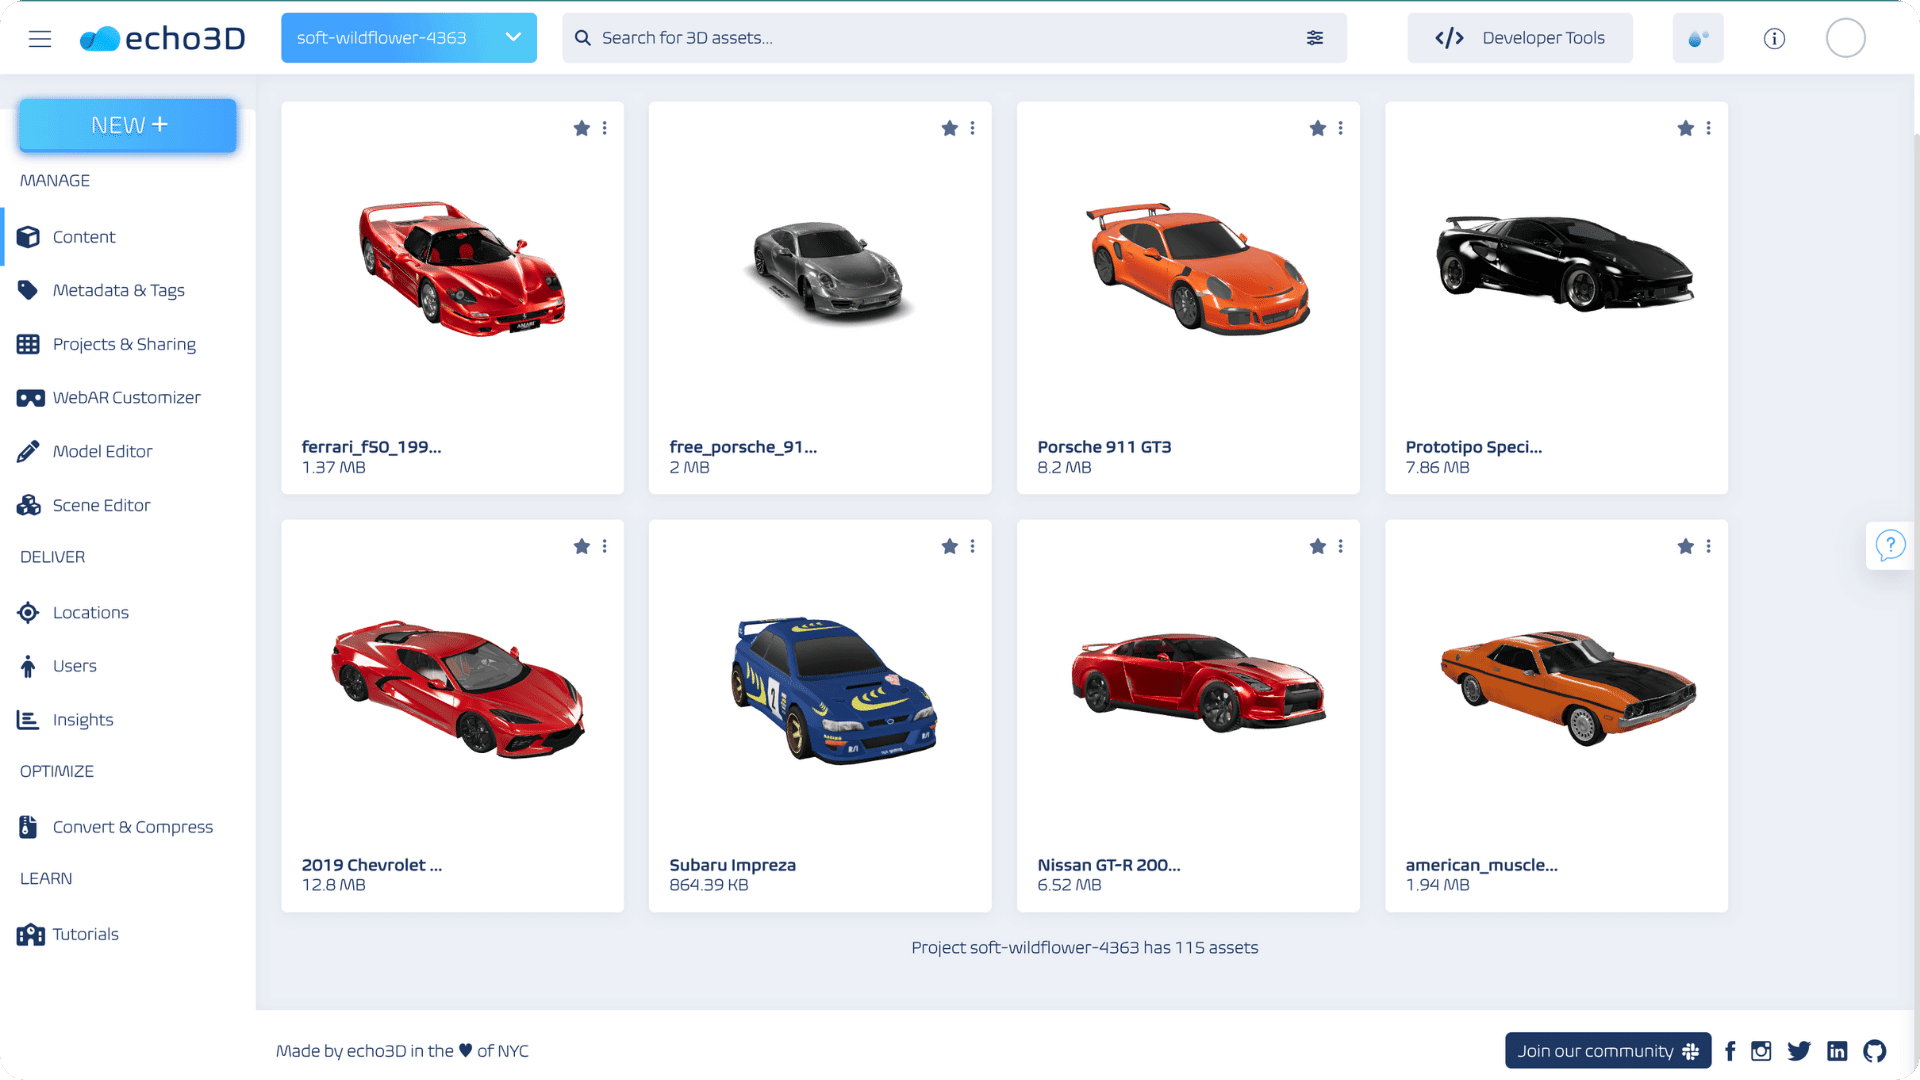
Task: Select the black Prototipo car thumbnail
Action: coord(1564,263)
